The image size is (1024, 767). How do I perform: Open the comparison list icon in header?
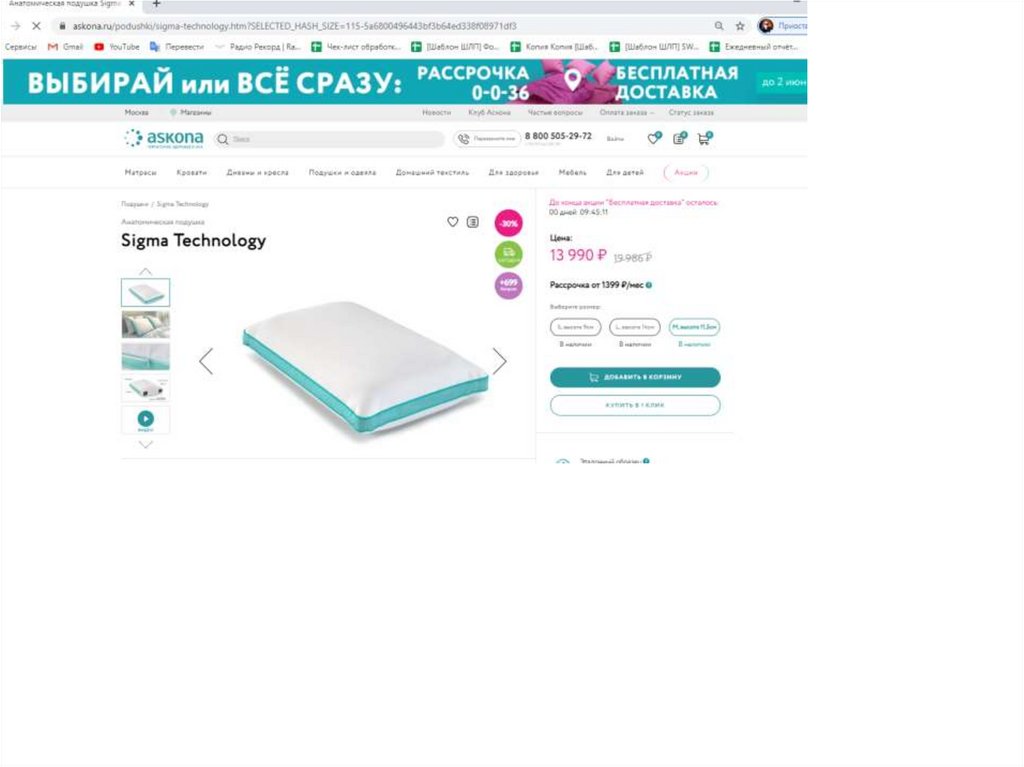(679, 139)
